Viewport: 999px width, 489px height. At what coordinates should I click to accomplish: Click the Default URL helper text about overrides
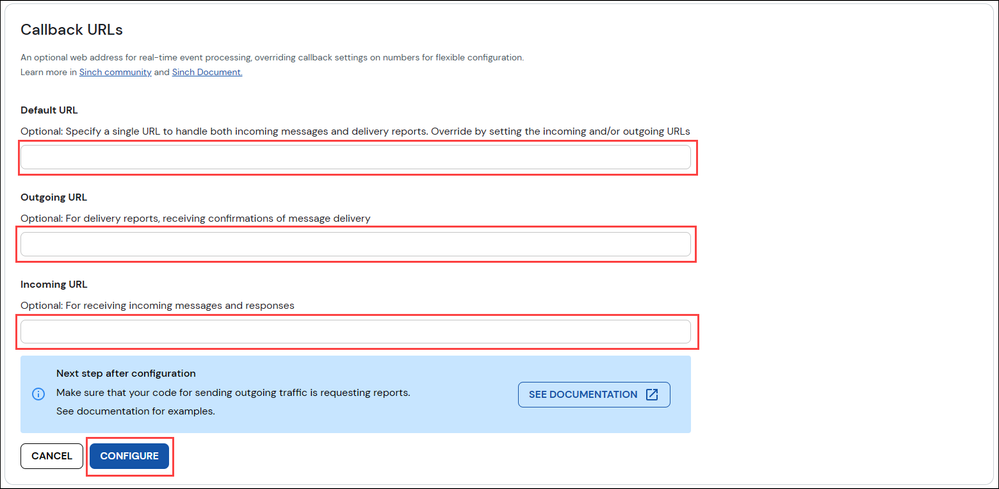[x=355, y=131]
